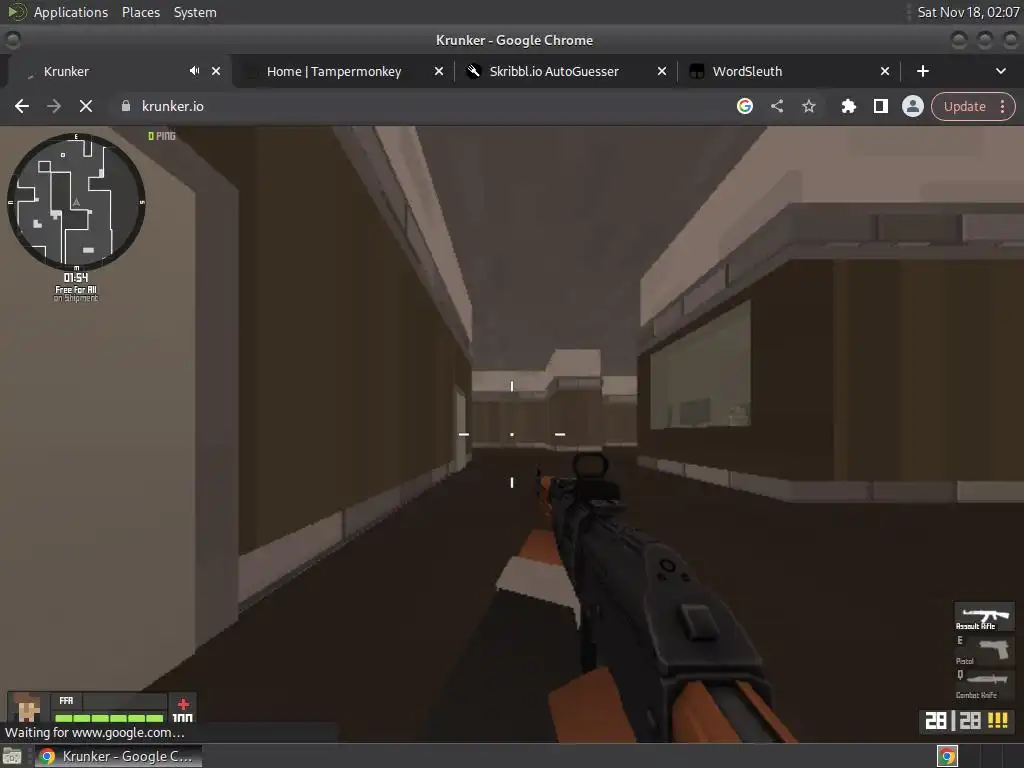This screenshot has width=1024, height=768.
Task: Click the Chrome icon in bottom tray
Action: [948, 756]
